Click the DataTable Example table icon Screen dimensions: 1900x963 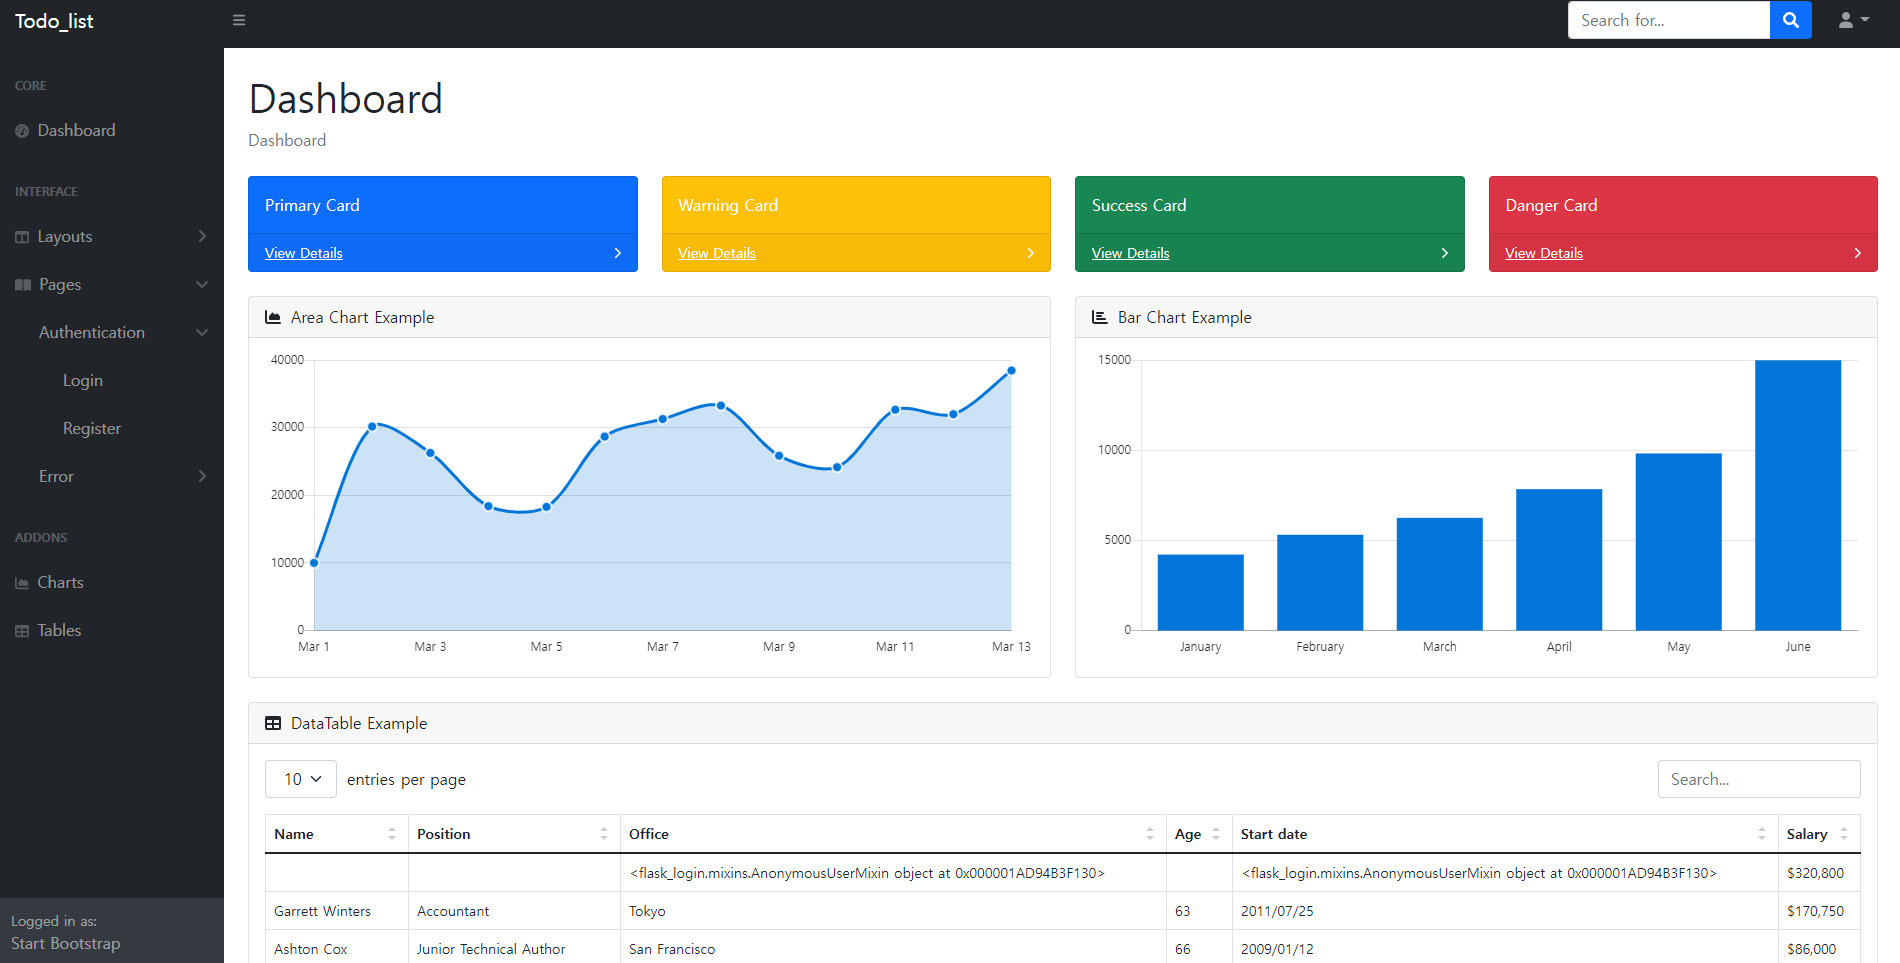272,723
